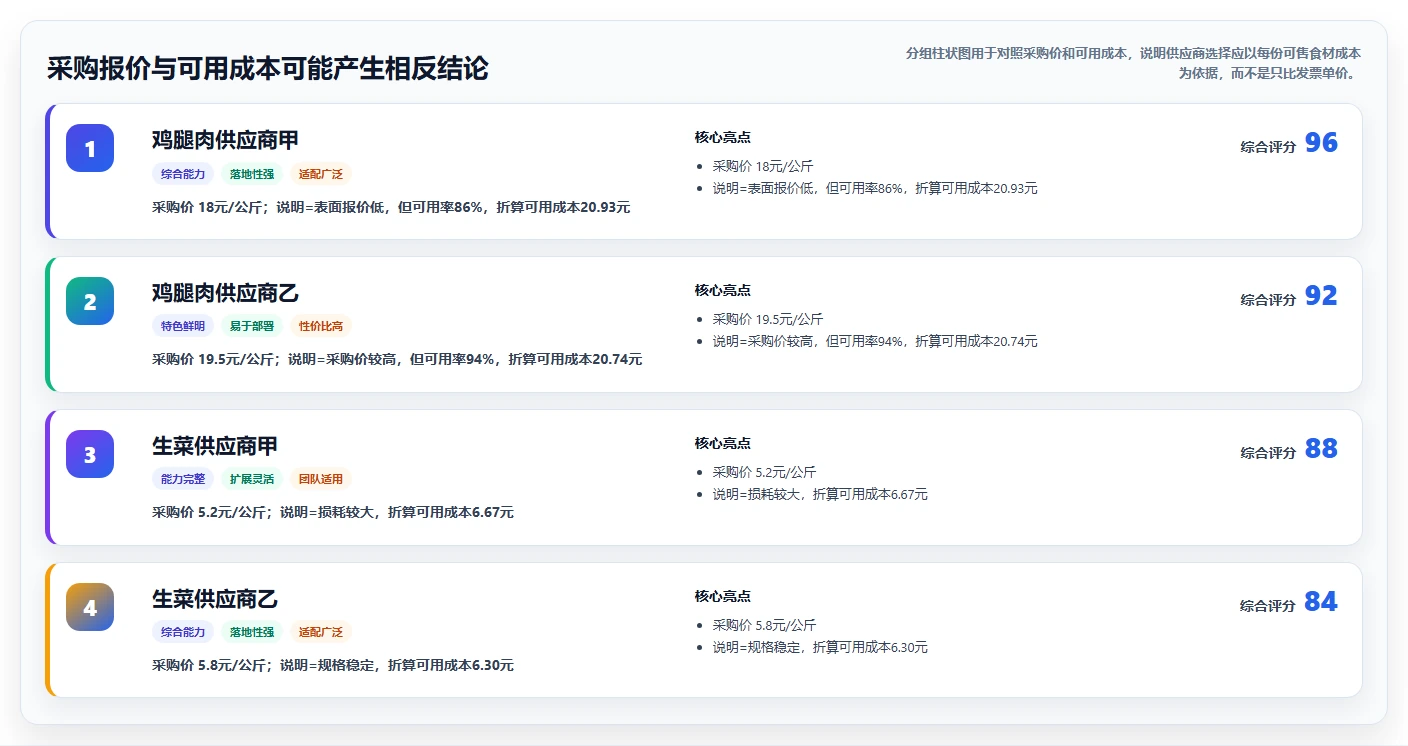Click the number 2 rank badge
The height and width of the screenshot is (746, 1408).
pyautogui.click(x=90, y=301)
